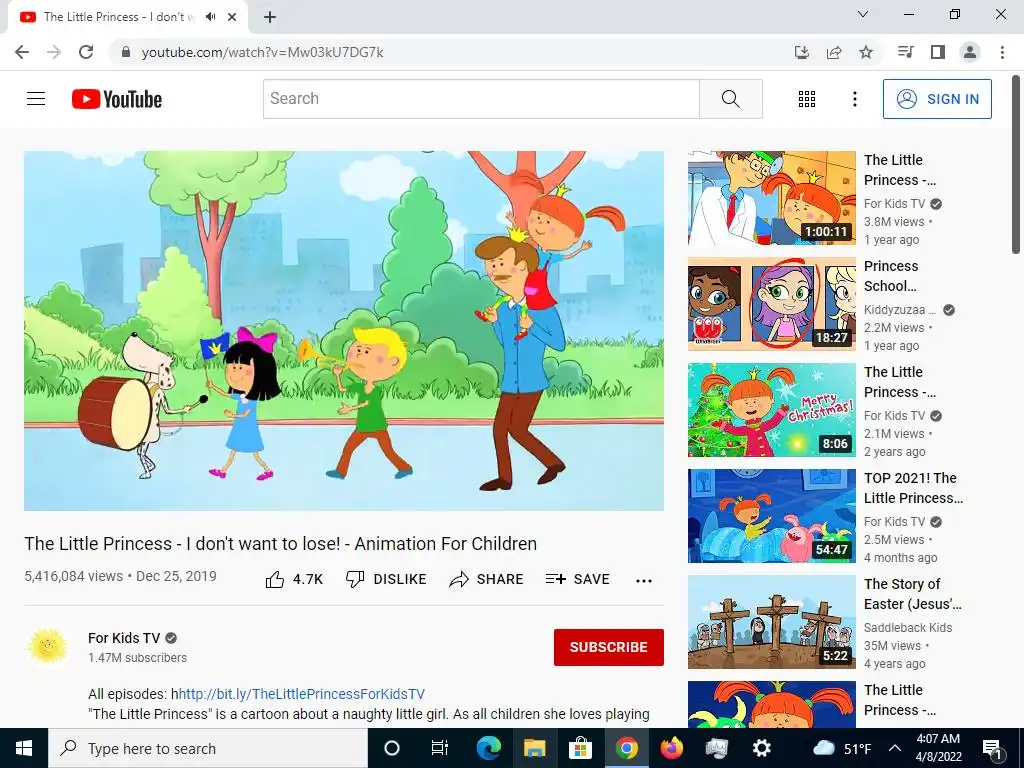Open the Princess School video thumbnail
The image size is (1024, 768).
click(771, 304)
